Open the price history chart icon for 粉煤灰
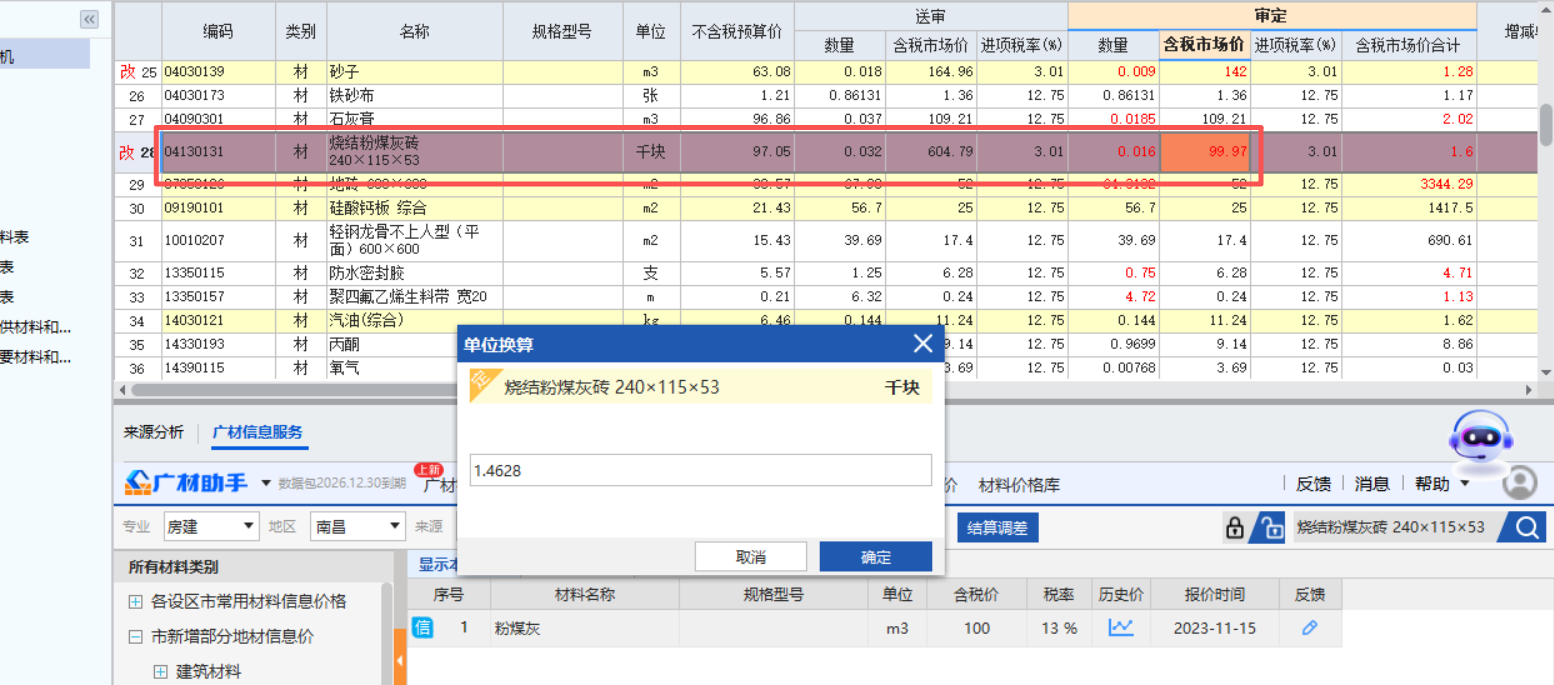1554x685 pixels. (1120, 628)
